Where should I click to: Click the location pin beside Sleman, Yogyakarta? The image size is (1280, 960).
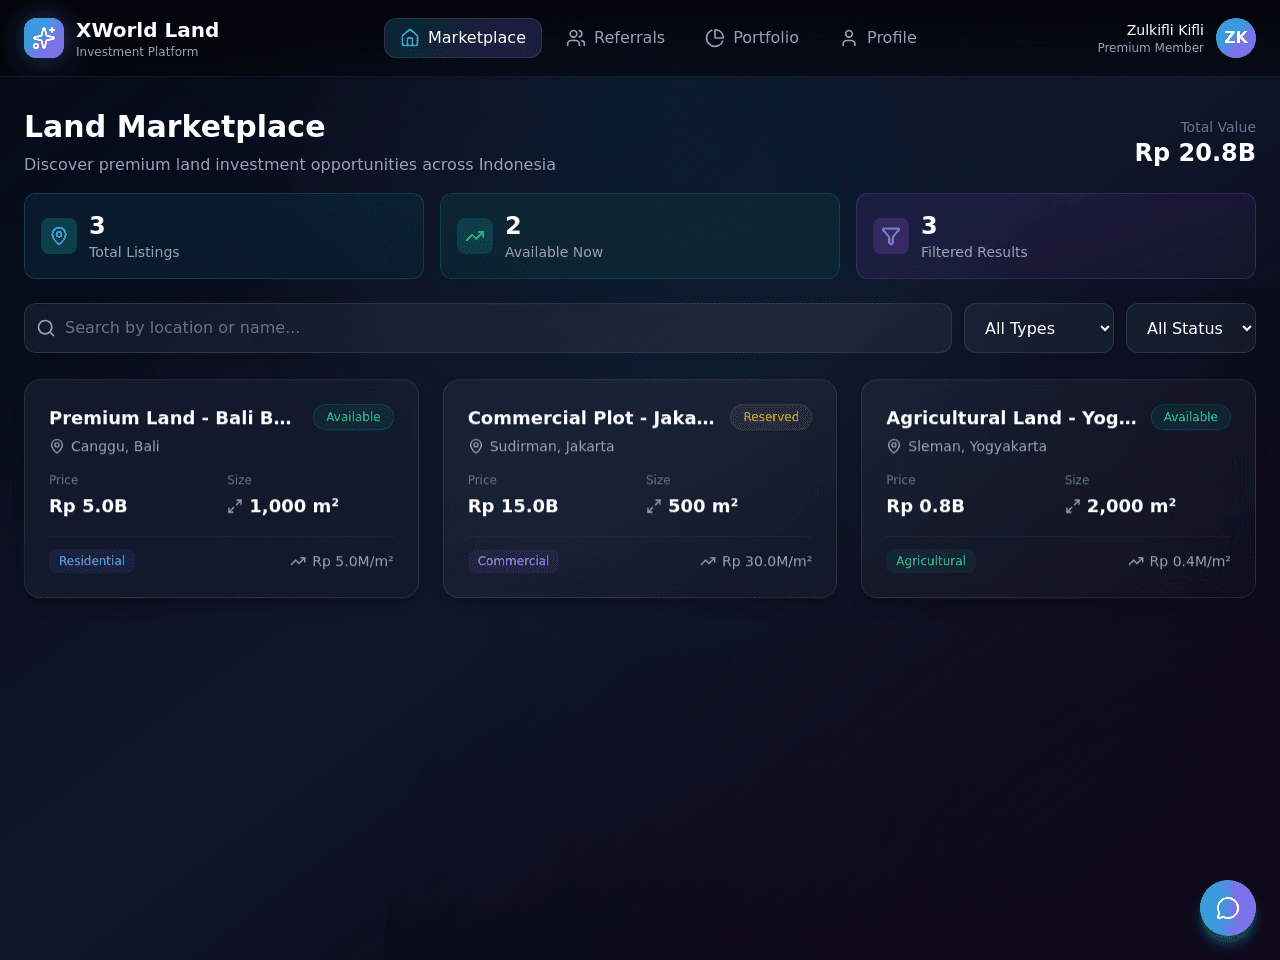coord(894,446)
